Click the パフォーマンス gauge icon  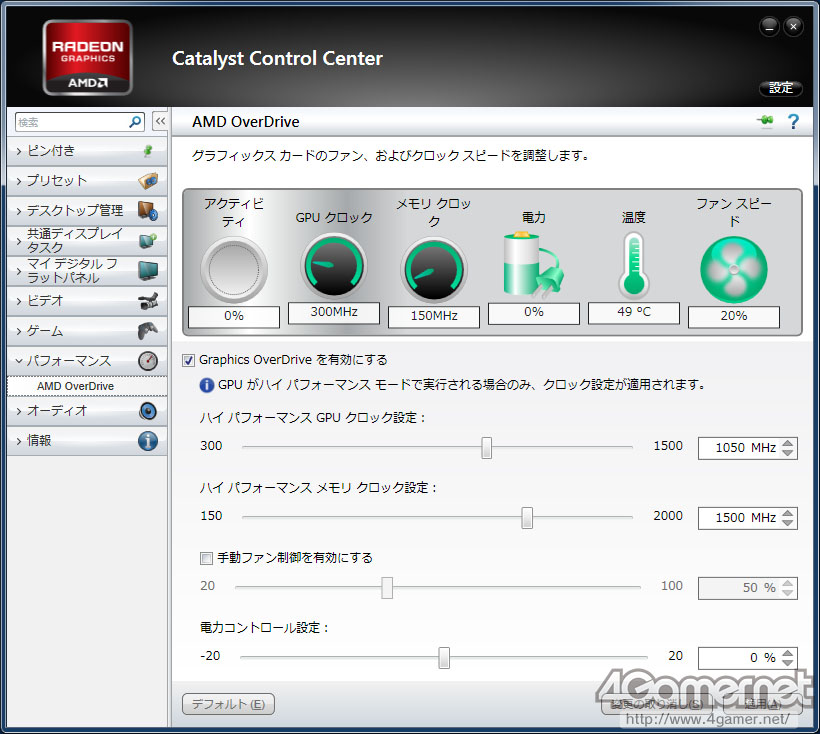pos(148,361)
